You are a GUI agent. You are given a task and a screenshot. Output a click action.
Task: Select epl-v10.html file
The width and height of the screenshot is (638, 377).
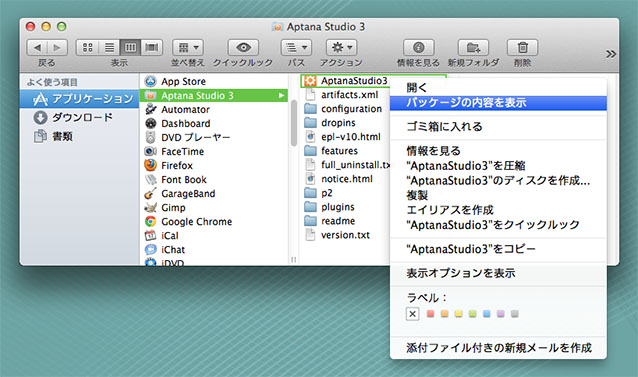pyautogui.click(x=346, y=137)
